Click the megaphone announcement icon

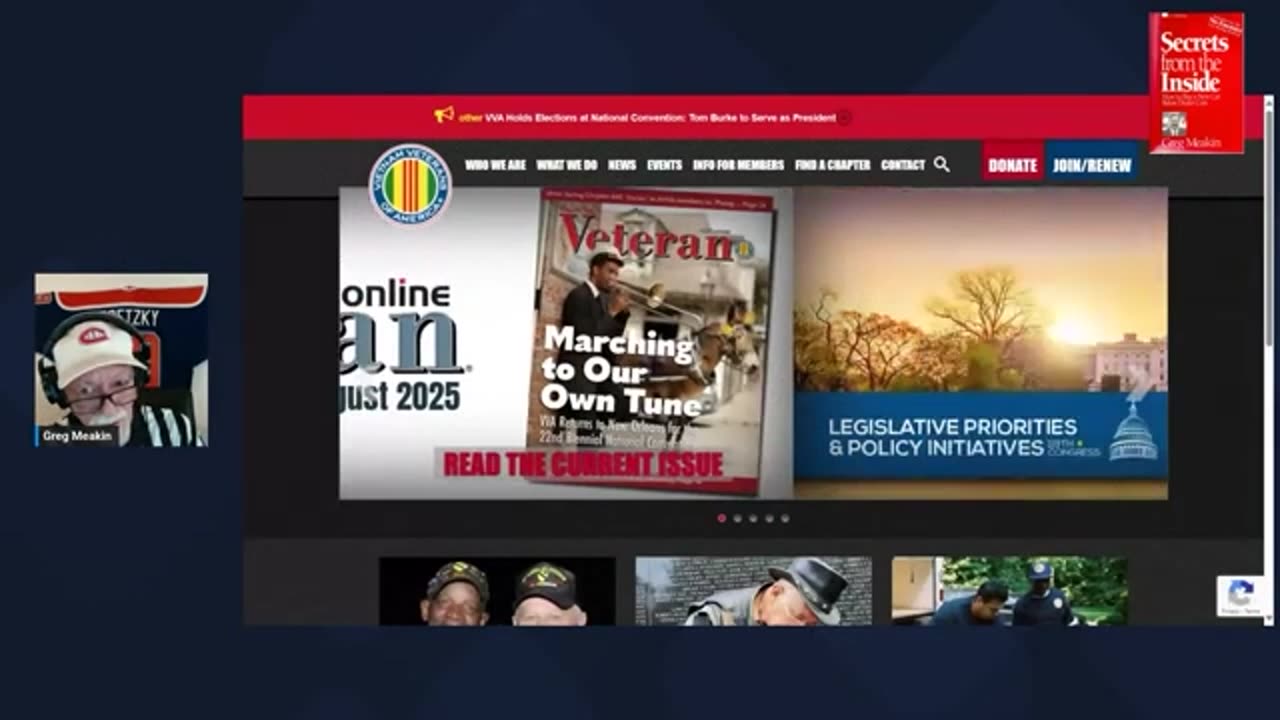[444, 115]
